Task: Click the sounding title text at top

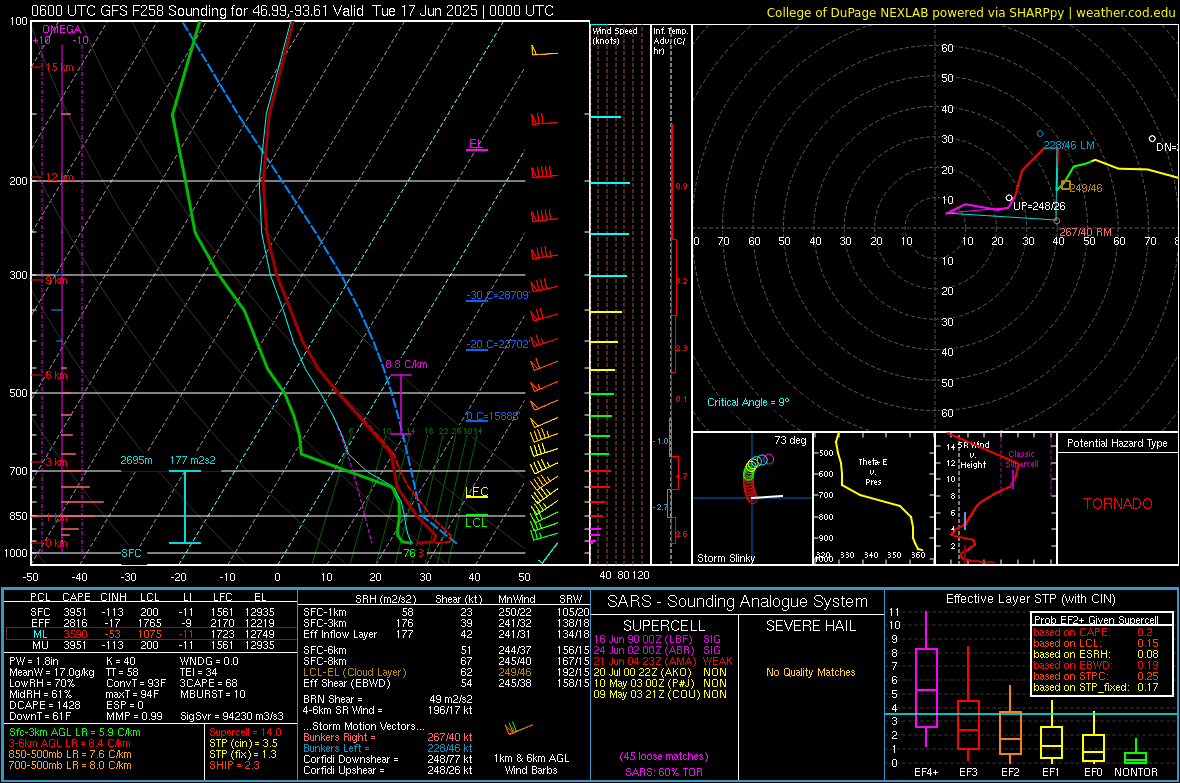Action: (x=292, y=11)
